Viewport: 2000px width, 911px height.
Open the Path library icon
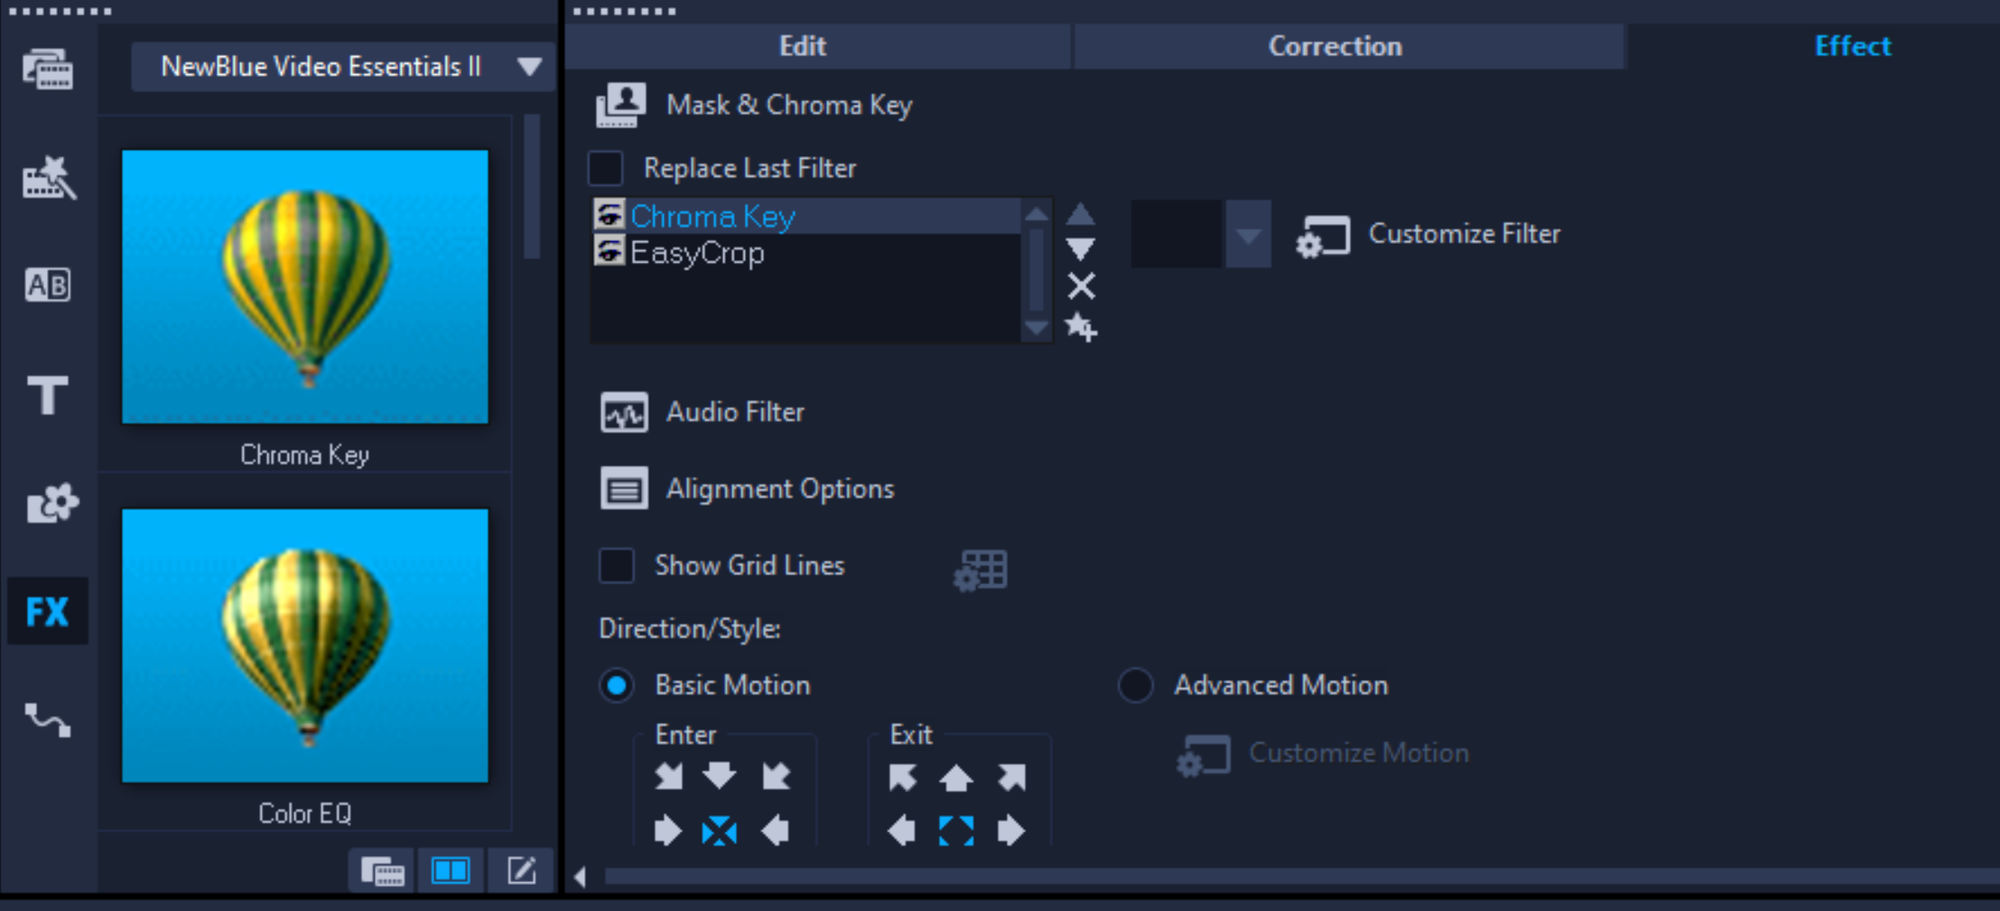click(x=47, y=720)
